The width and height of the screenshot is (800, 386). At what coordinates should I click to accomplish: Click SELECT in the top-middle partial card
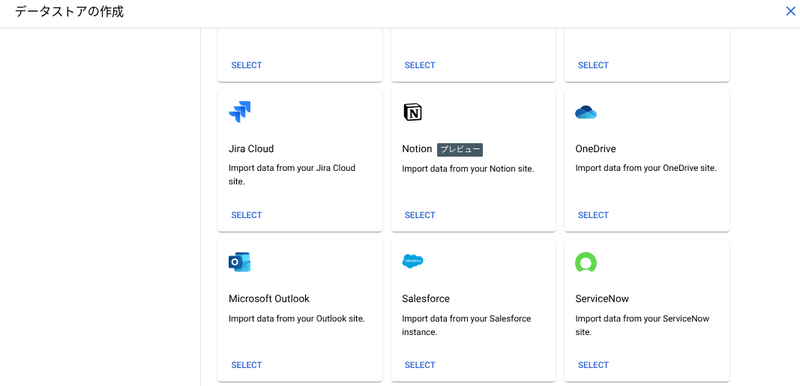tap(420, 65)
